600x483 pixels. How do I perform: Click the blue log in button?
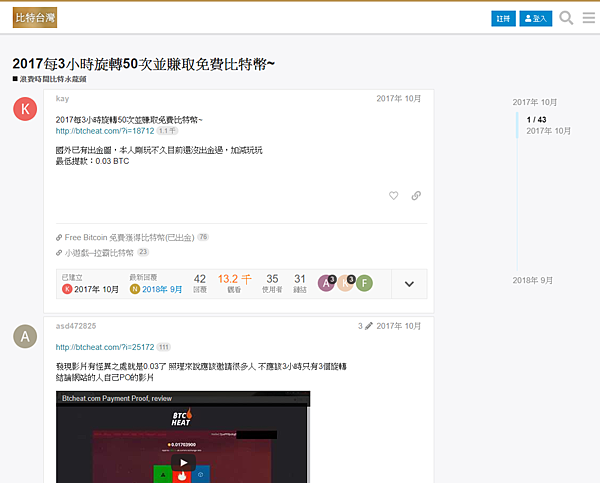(x=536, y=18)
